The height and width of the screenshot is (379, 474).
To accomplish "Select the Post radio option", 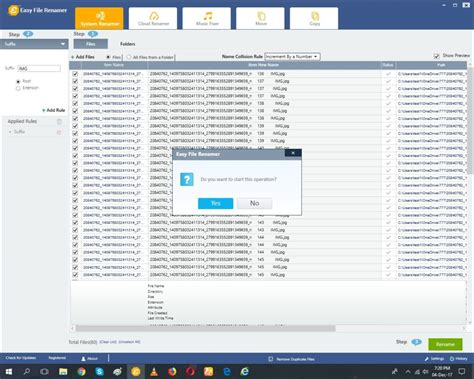I will pos(18,81).
